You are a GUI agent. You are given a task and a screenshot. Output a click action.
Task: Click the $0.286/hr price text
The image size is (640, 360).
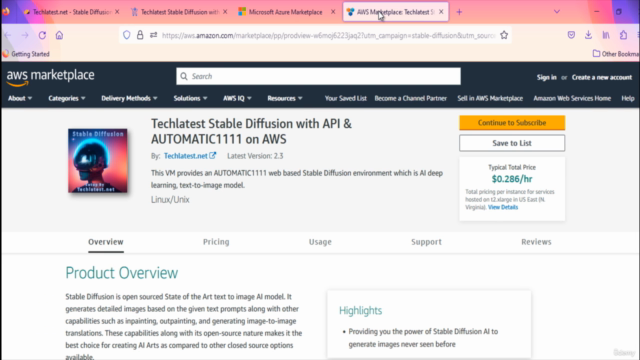[512, 179]
